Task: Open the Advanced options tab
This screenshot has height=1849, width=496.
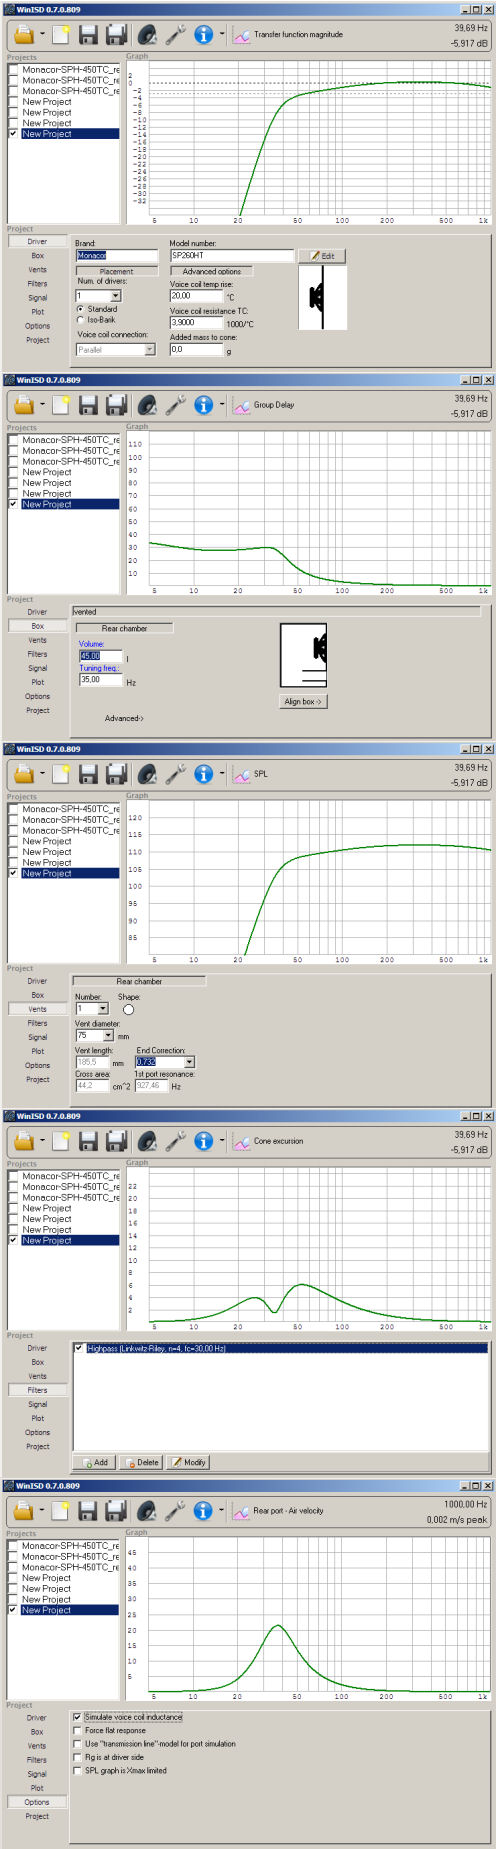Action: tap(211, 271)
